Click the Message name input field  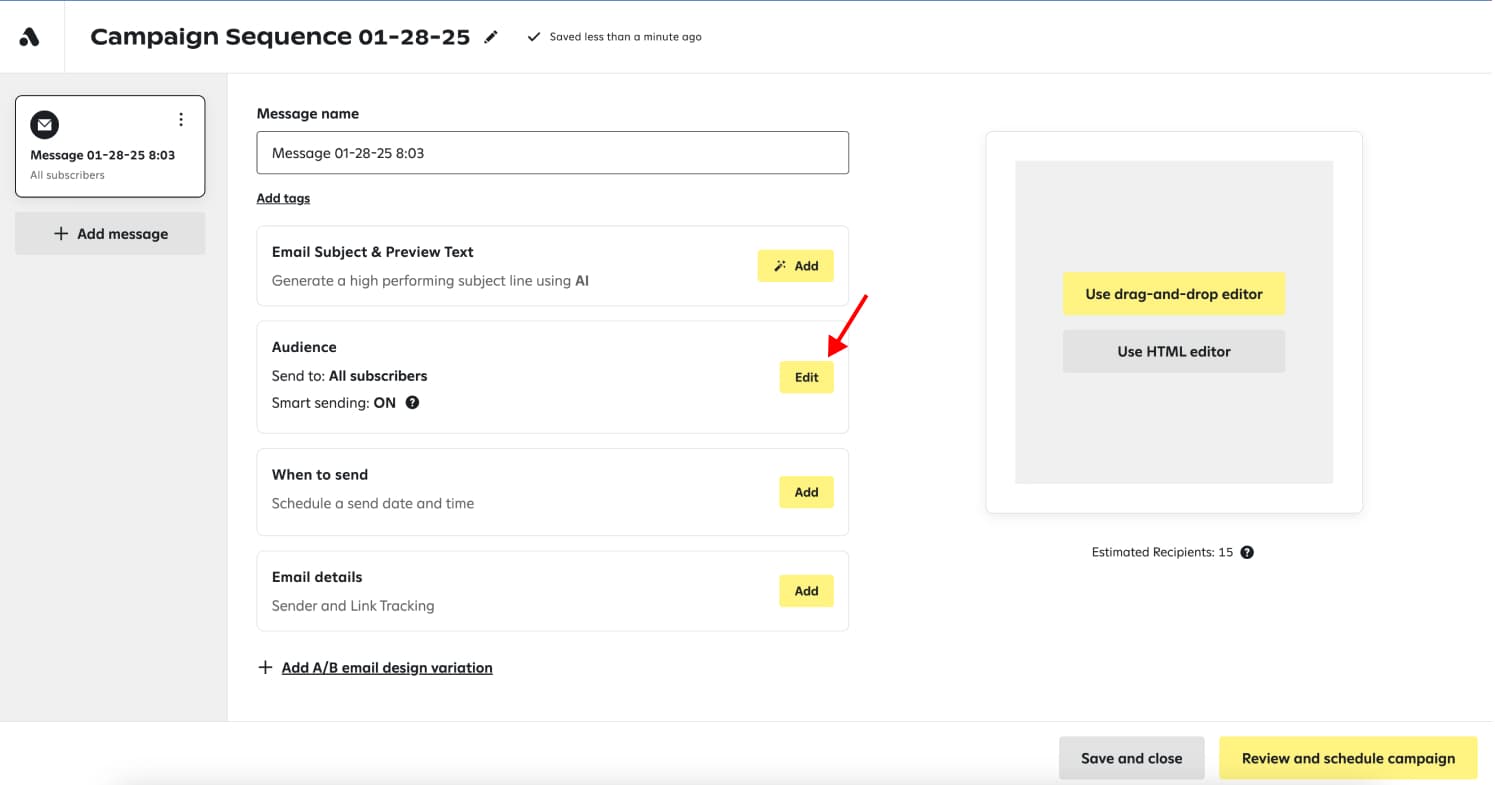pos(552,153)
